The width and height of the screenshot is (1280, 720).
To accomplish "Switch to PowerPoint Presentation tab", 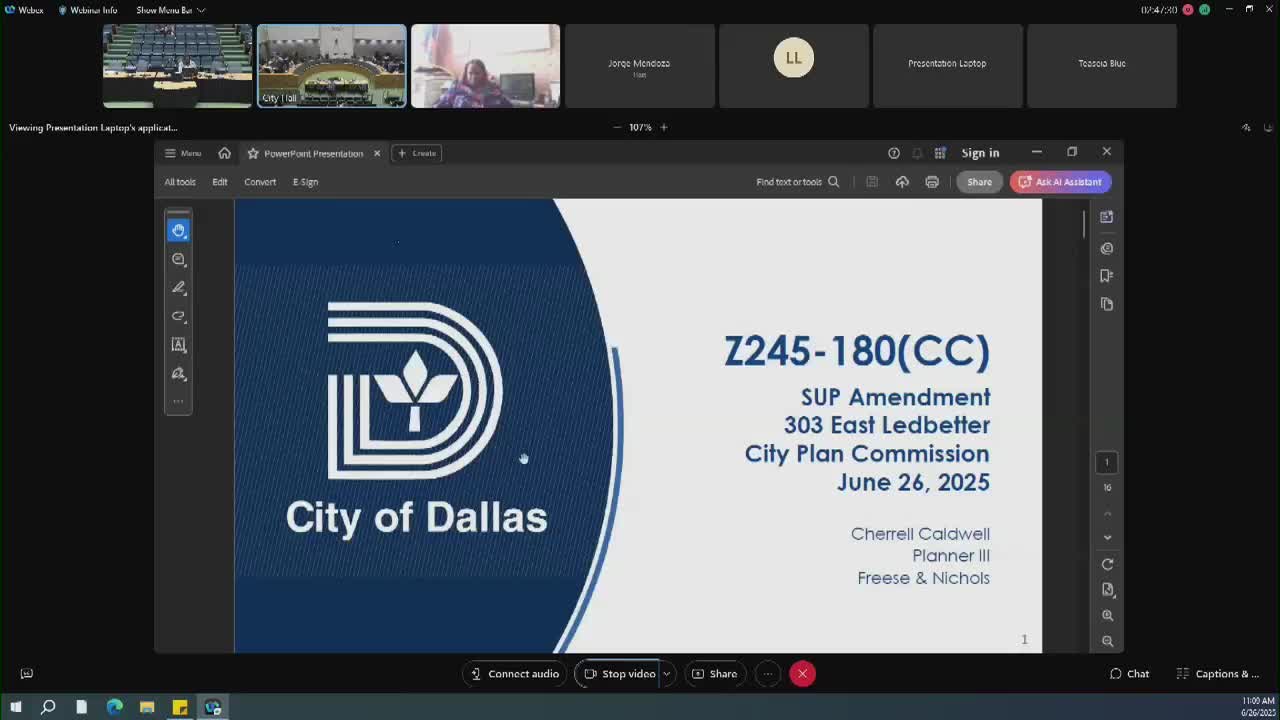I will click(x=313, y=153).
